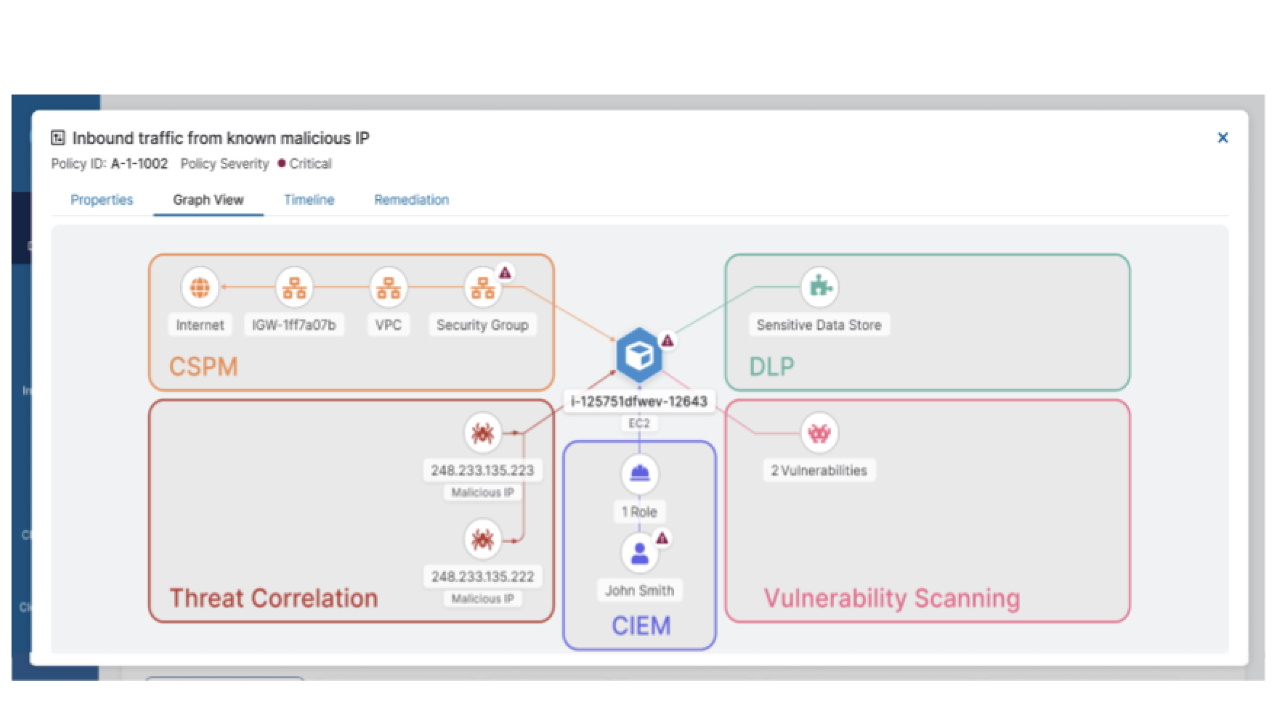Switch to the Properties tab
The height and width of the screenshot is (720, 1280).
(x=102, y=200)
